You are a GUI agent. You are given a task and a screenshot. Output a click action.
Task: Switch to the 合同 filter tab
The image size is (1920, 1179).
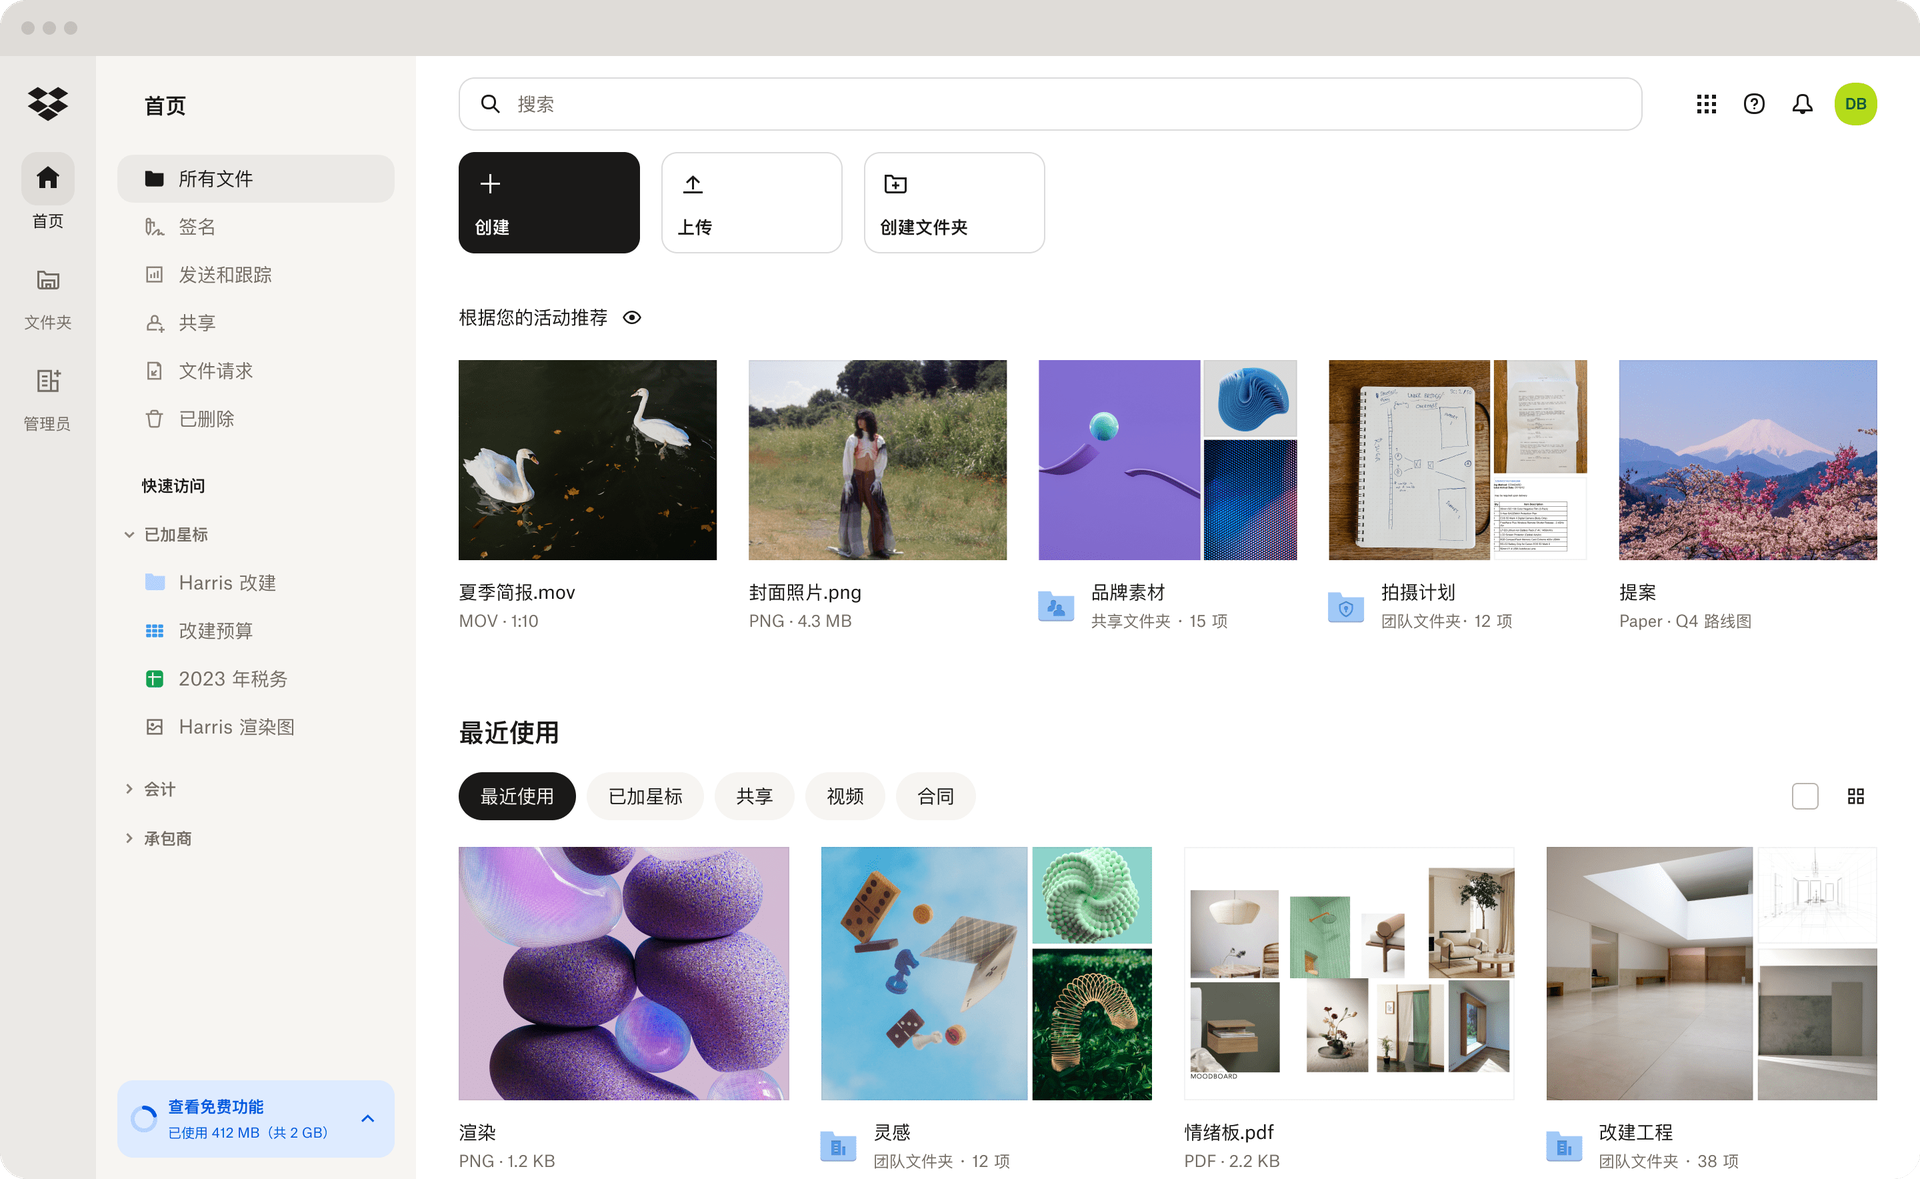935,796
